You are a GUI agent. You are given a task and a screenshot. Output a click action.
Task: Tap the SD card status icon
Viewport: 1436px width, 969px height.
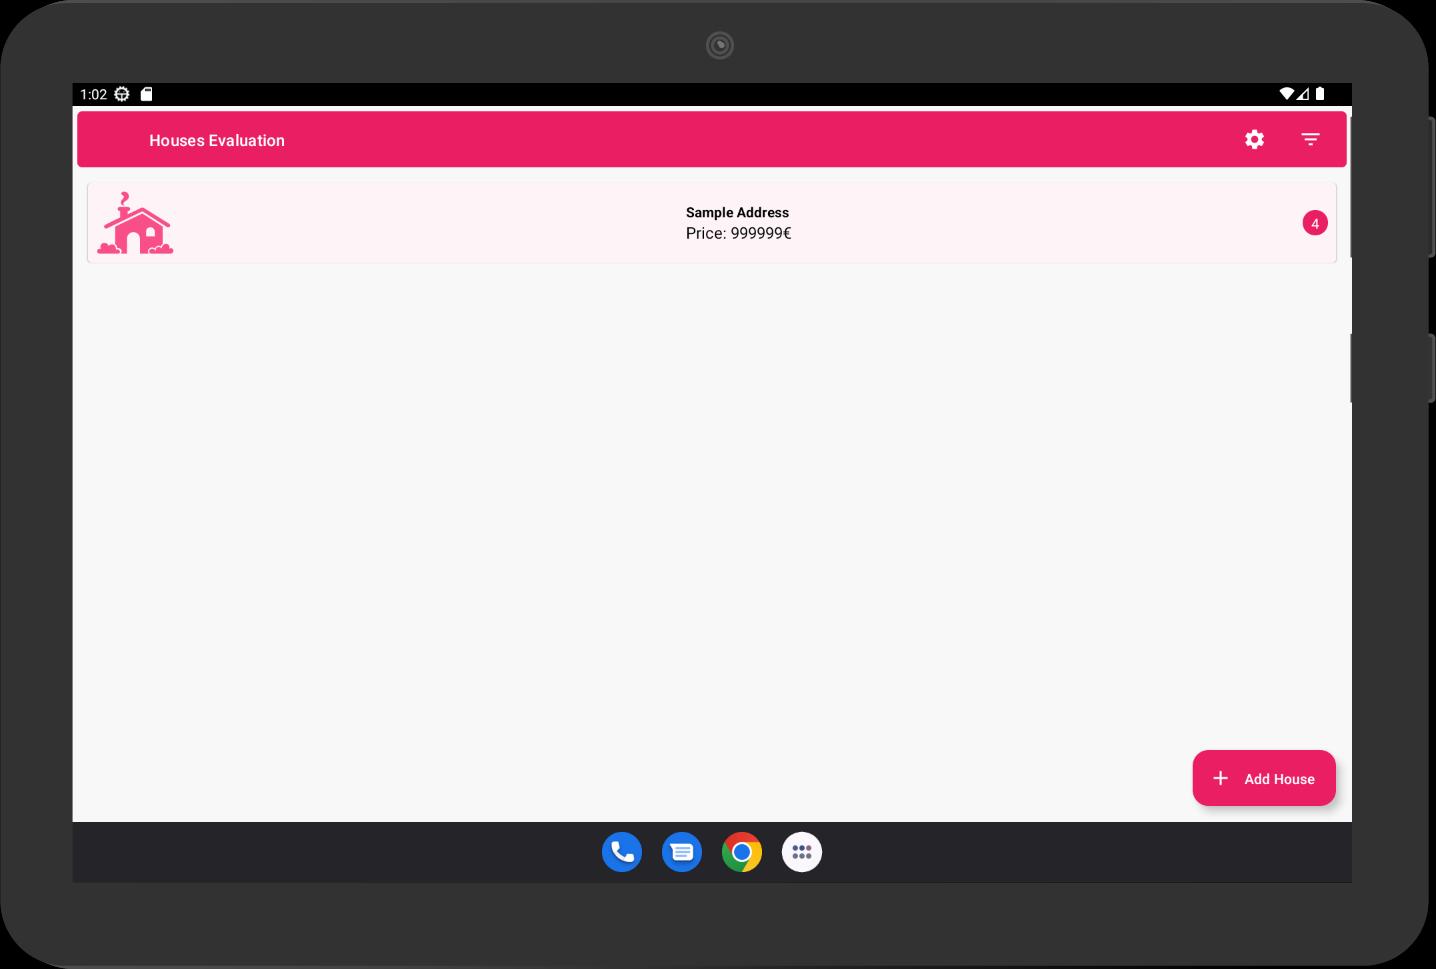[146, 94]
